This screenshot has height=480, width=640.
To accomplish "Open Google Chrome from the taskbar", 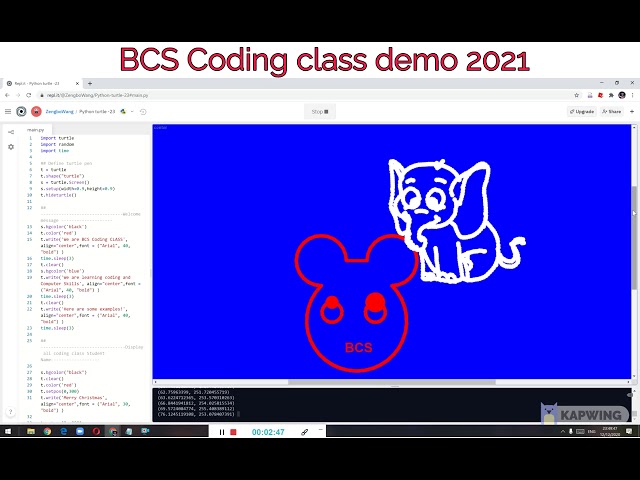I will coord(47,431).
